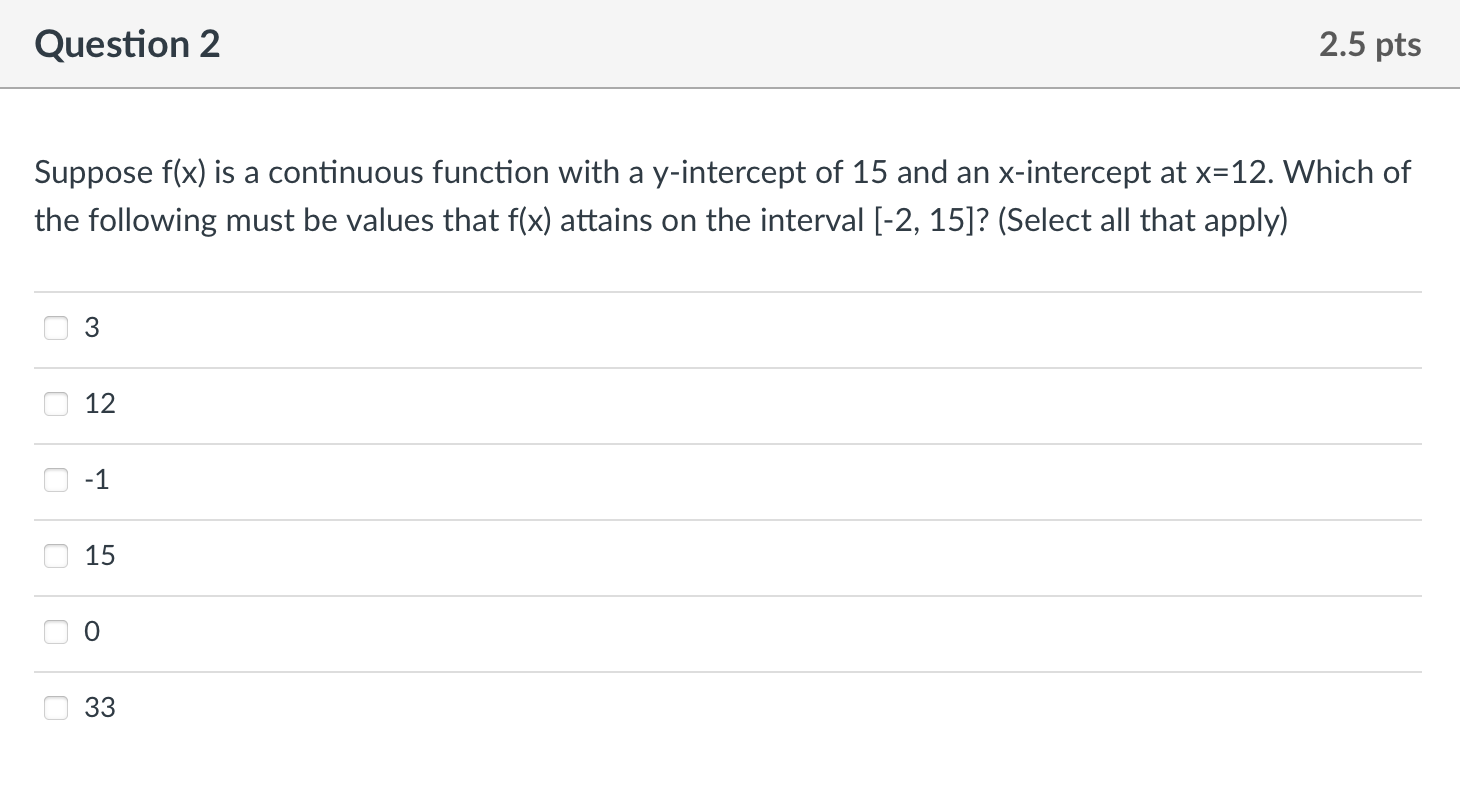Check the checkbox for answer 0
The height and width of the screenshot is (786, 1460).
click(x=56, y=631)
